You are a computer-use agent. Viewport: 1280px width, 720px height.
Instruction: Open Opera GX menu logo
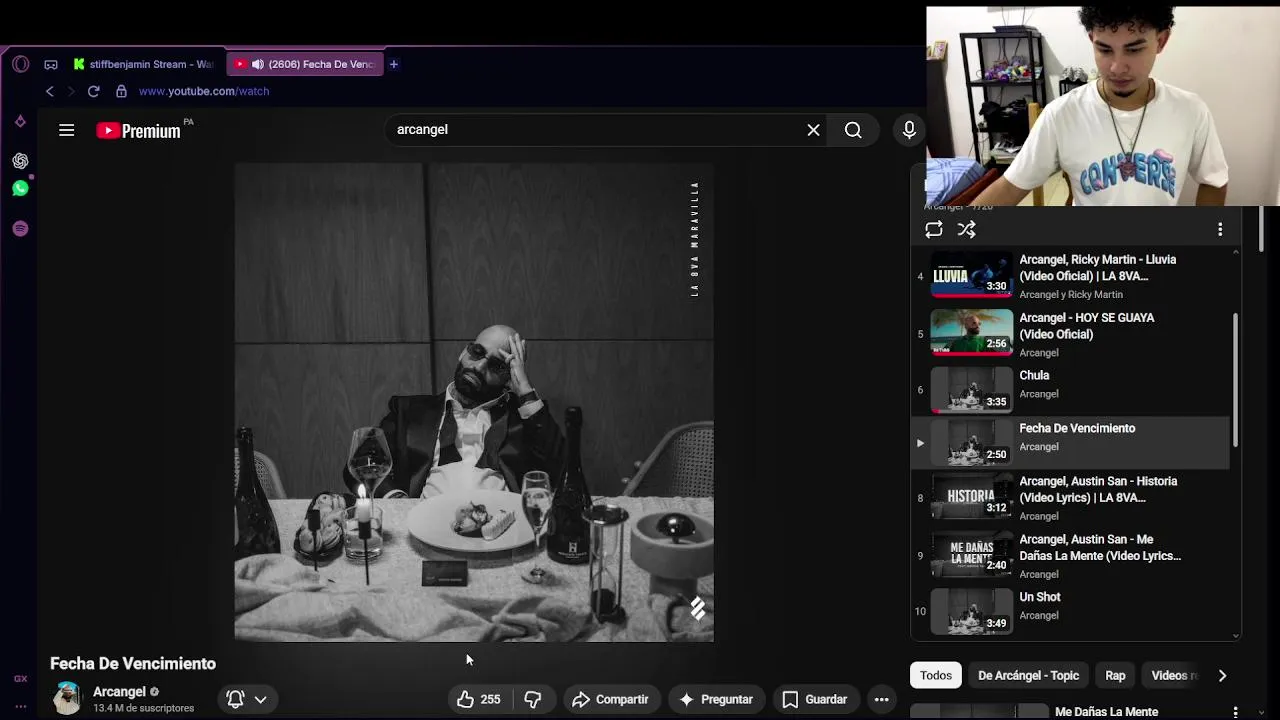(x=20, y=64)
